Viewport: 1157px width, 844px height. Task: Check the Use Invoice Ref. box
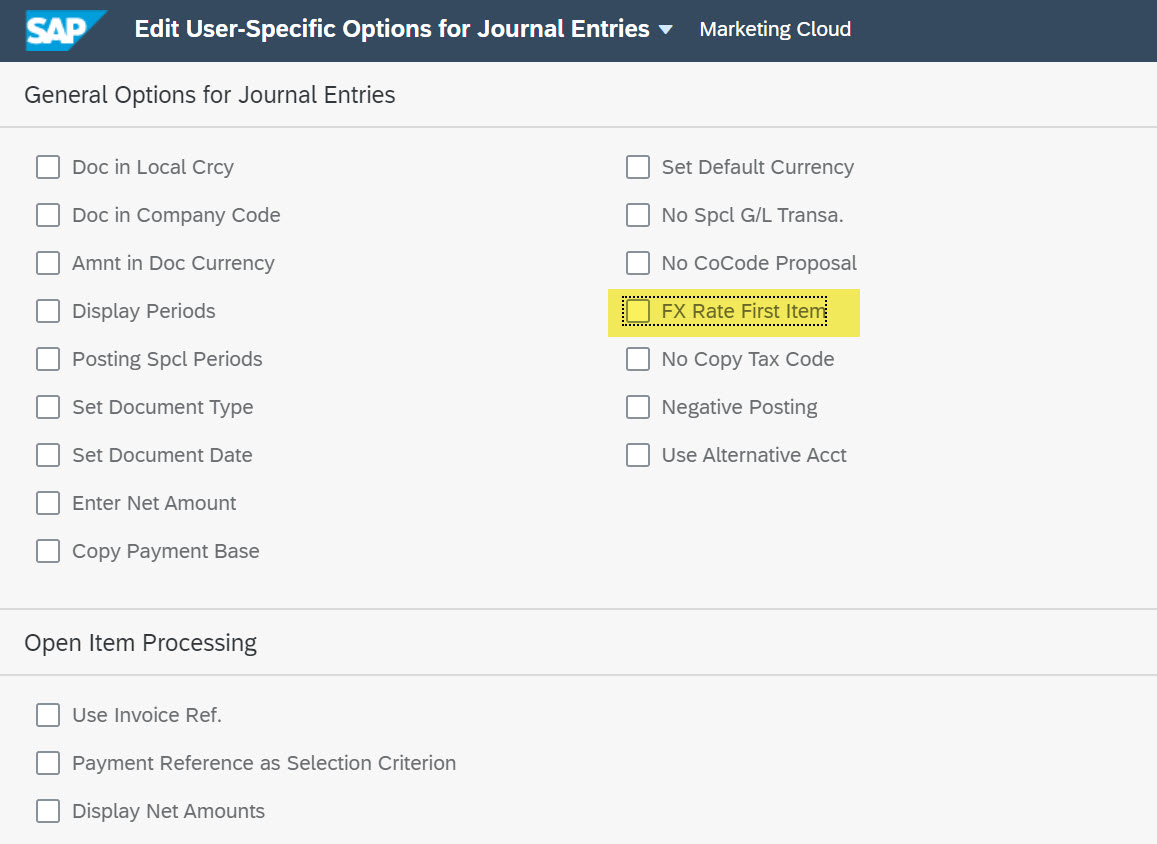click(48, 714)
